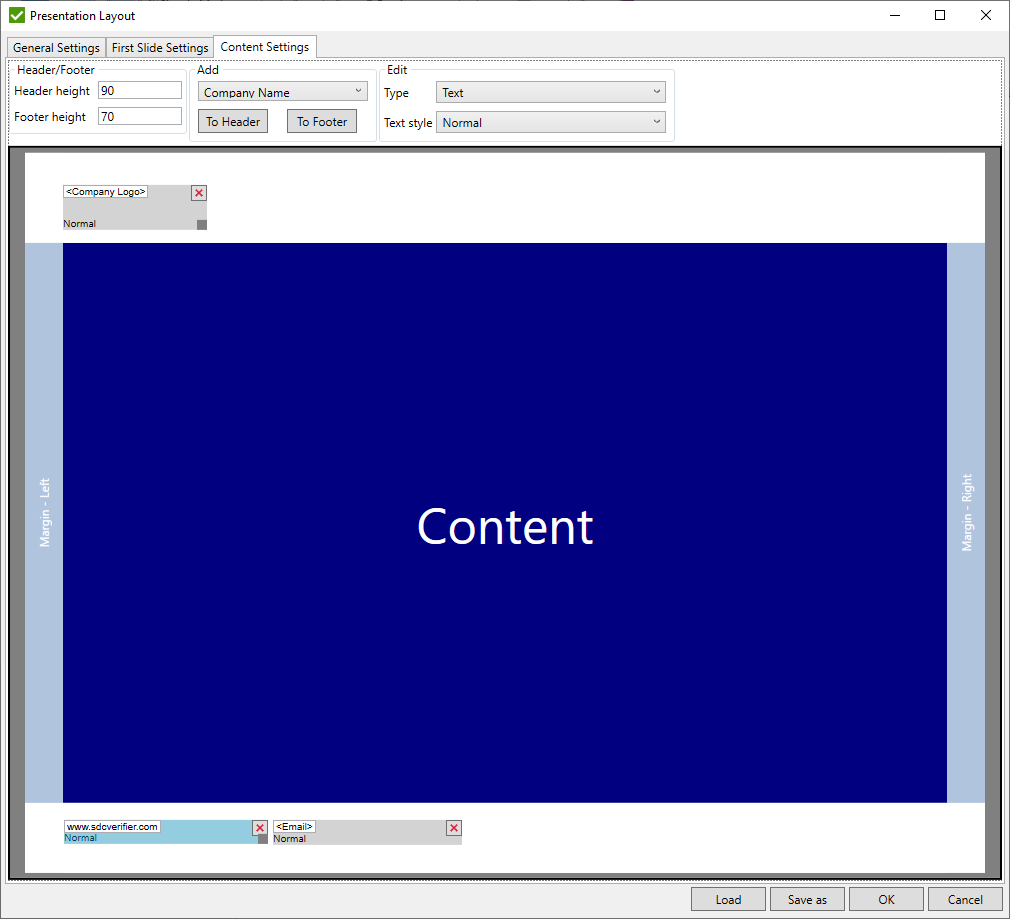
Task: Select the Header height input field
Action: (x=139, y=89)
